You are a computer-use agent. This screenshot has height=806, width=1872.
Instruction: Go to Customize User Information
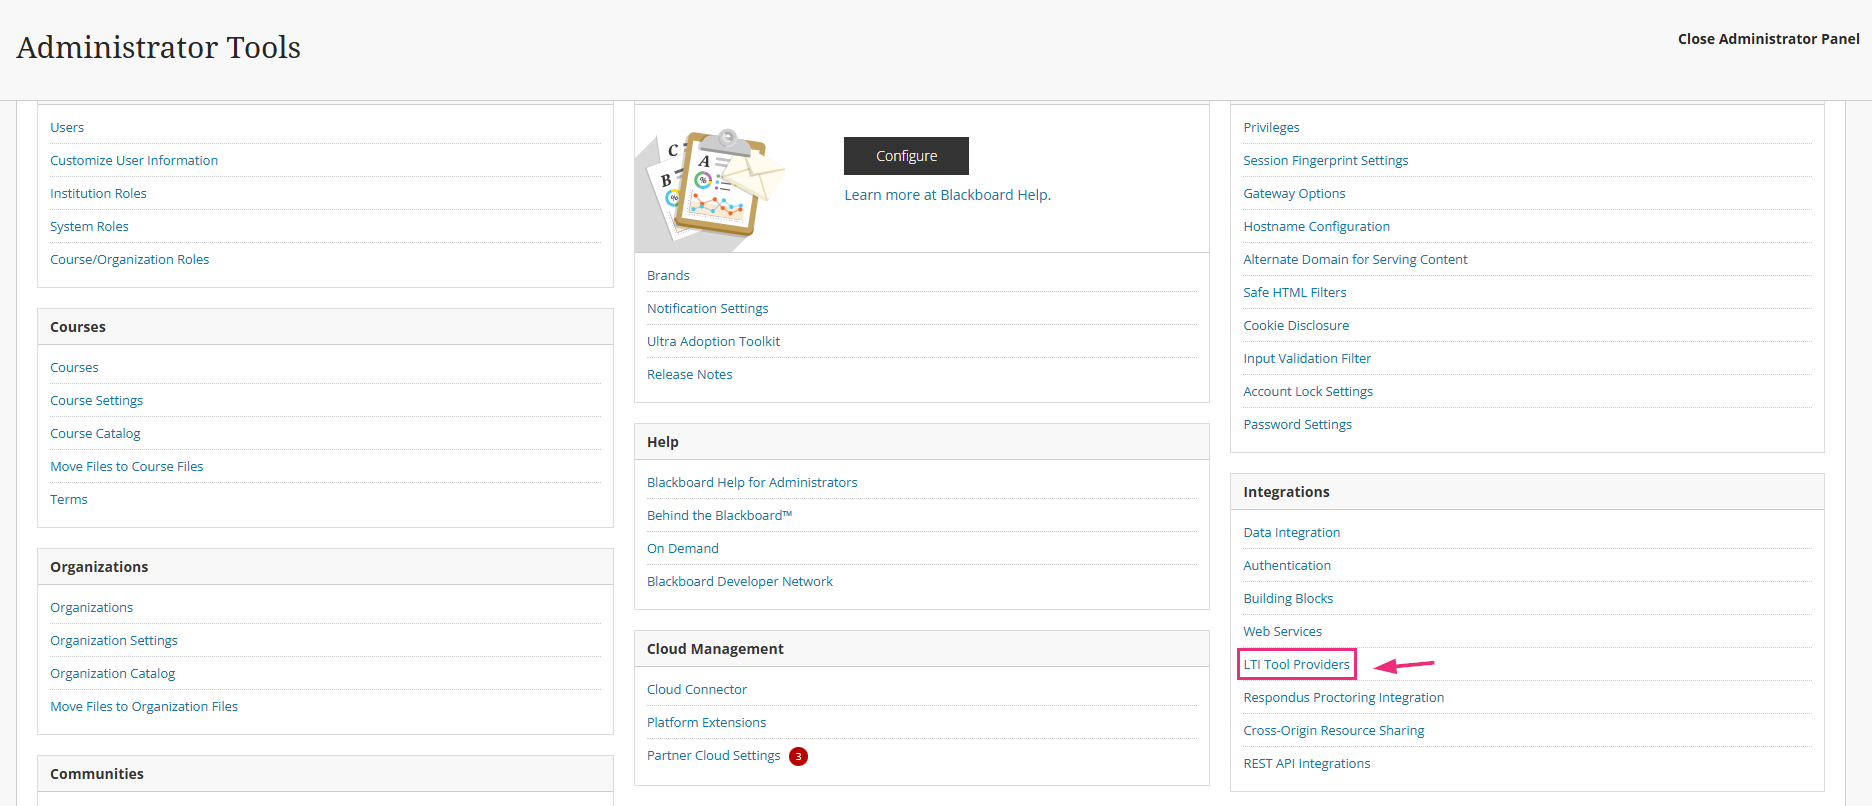coord(134,161)
